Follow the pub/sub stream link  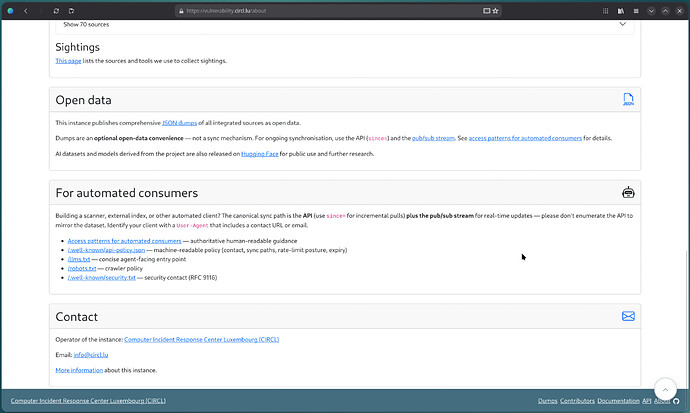pyautogui.click(x=433, y=138)
